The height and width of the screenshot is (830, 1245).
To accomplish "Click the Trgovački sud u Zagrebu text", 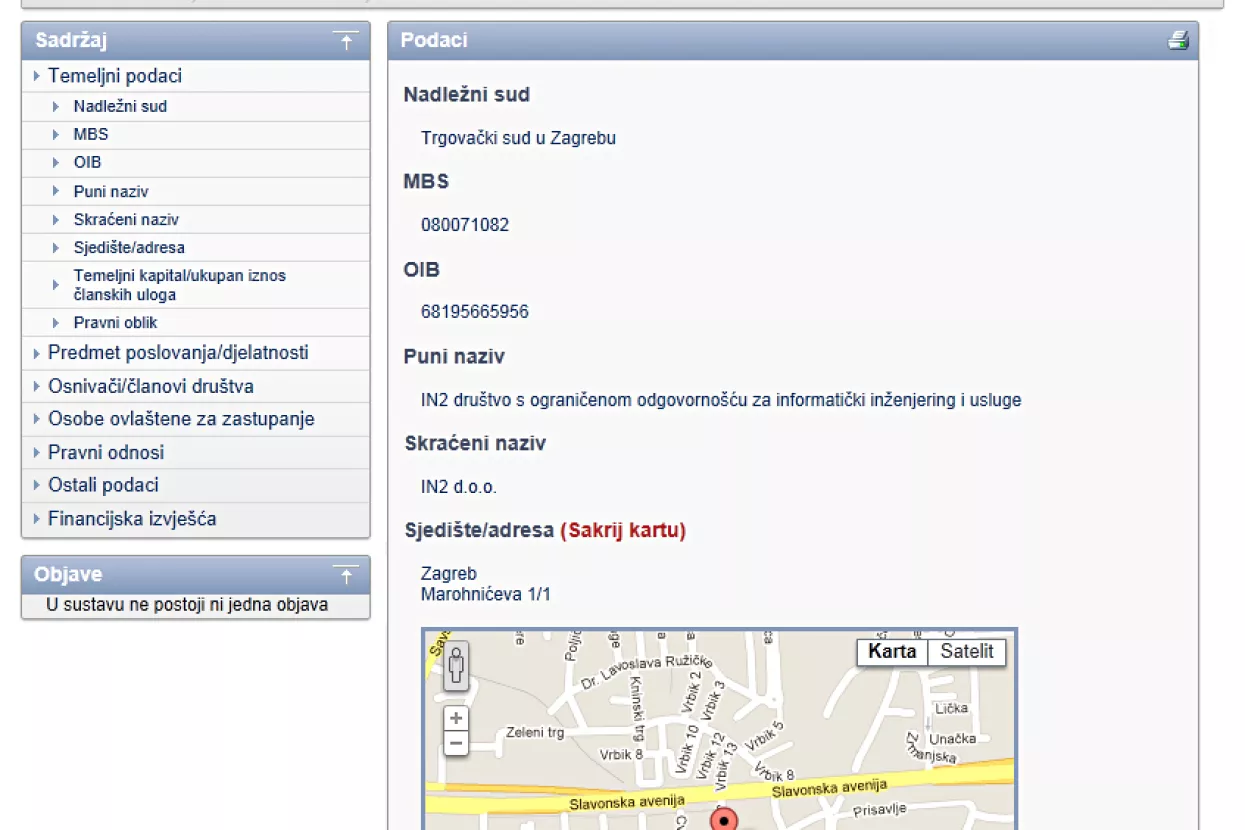I will pos(518,138).
